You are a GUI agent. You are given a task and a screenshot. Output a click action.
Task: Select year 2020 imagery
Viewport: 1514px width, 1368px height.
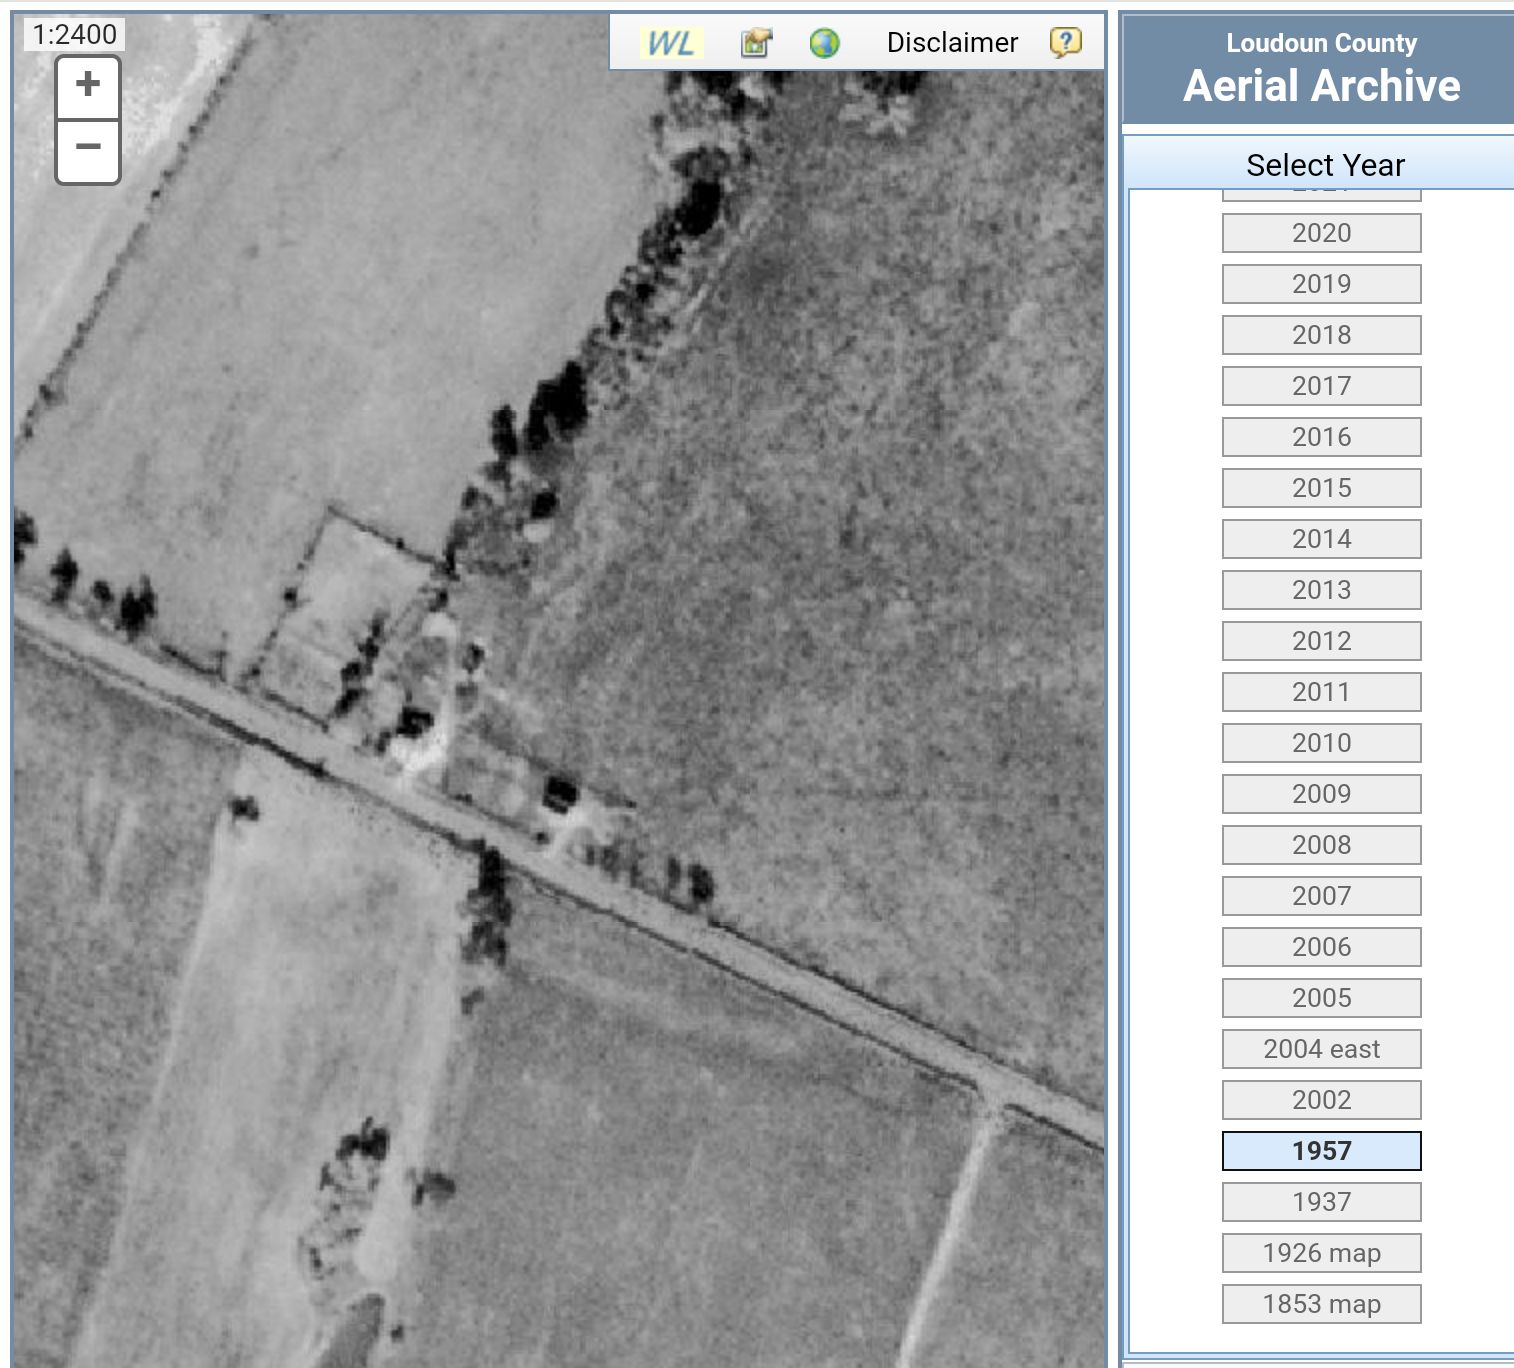click(1321, 233)
